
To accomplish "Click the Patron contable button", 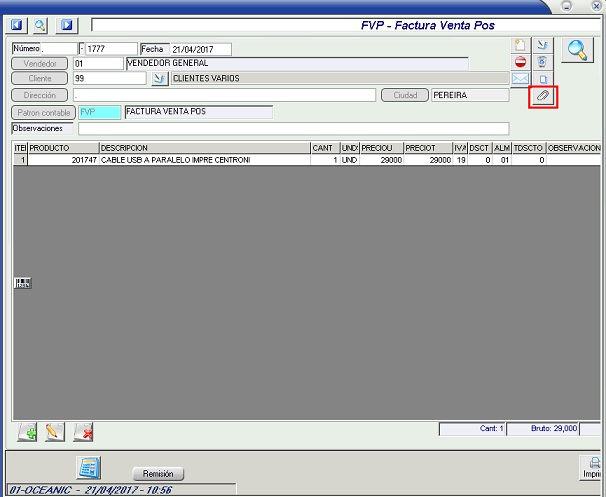I will pyautogui.click(x=43, y=112).
